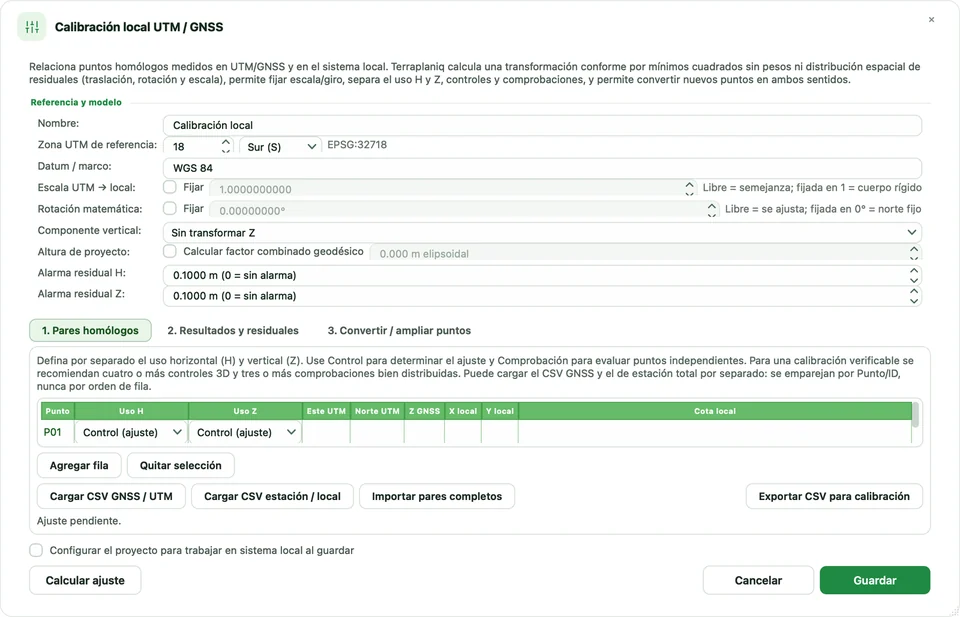The width and height of the screenshot is (960, 617).
Task: Click the Altura de proyecto stepper arrows
Action: 913,253
